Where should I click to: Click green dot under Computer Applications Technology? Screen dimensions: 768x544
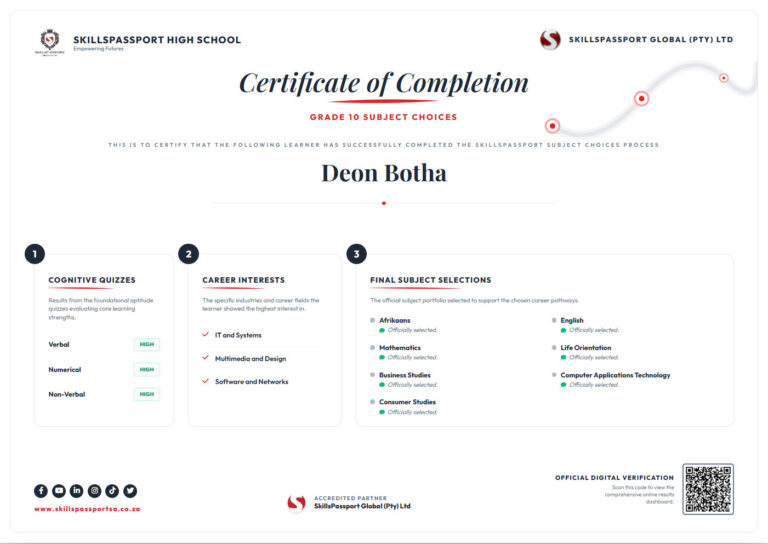point(563,385)
